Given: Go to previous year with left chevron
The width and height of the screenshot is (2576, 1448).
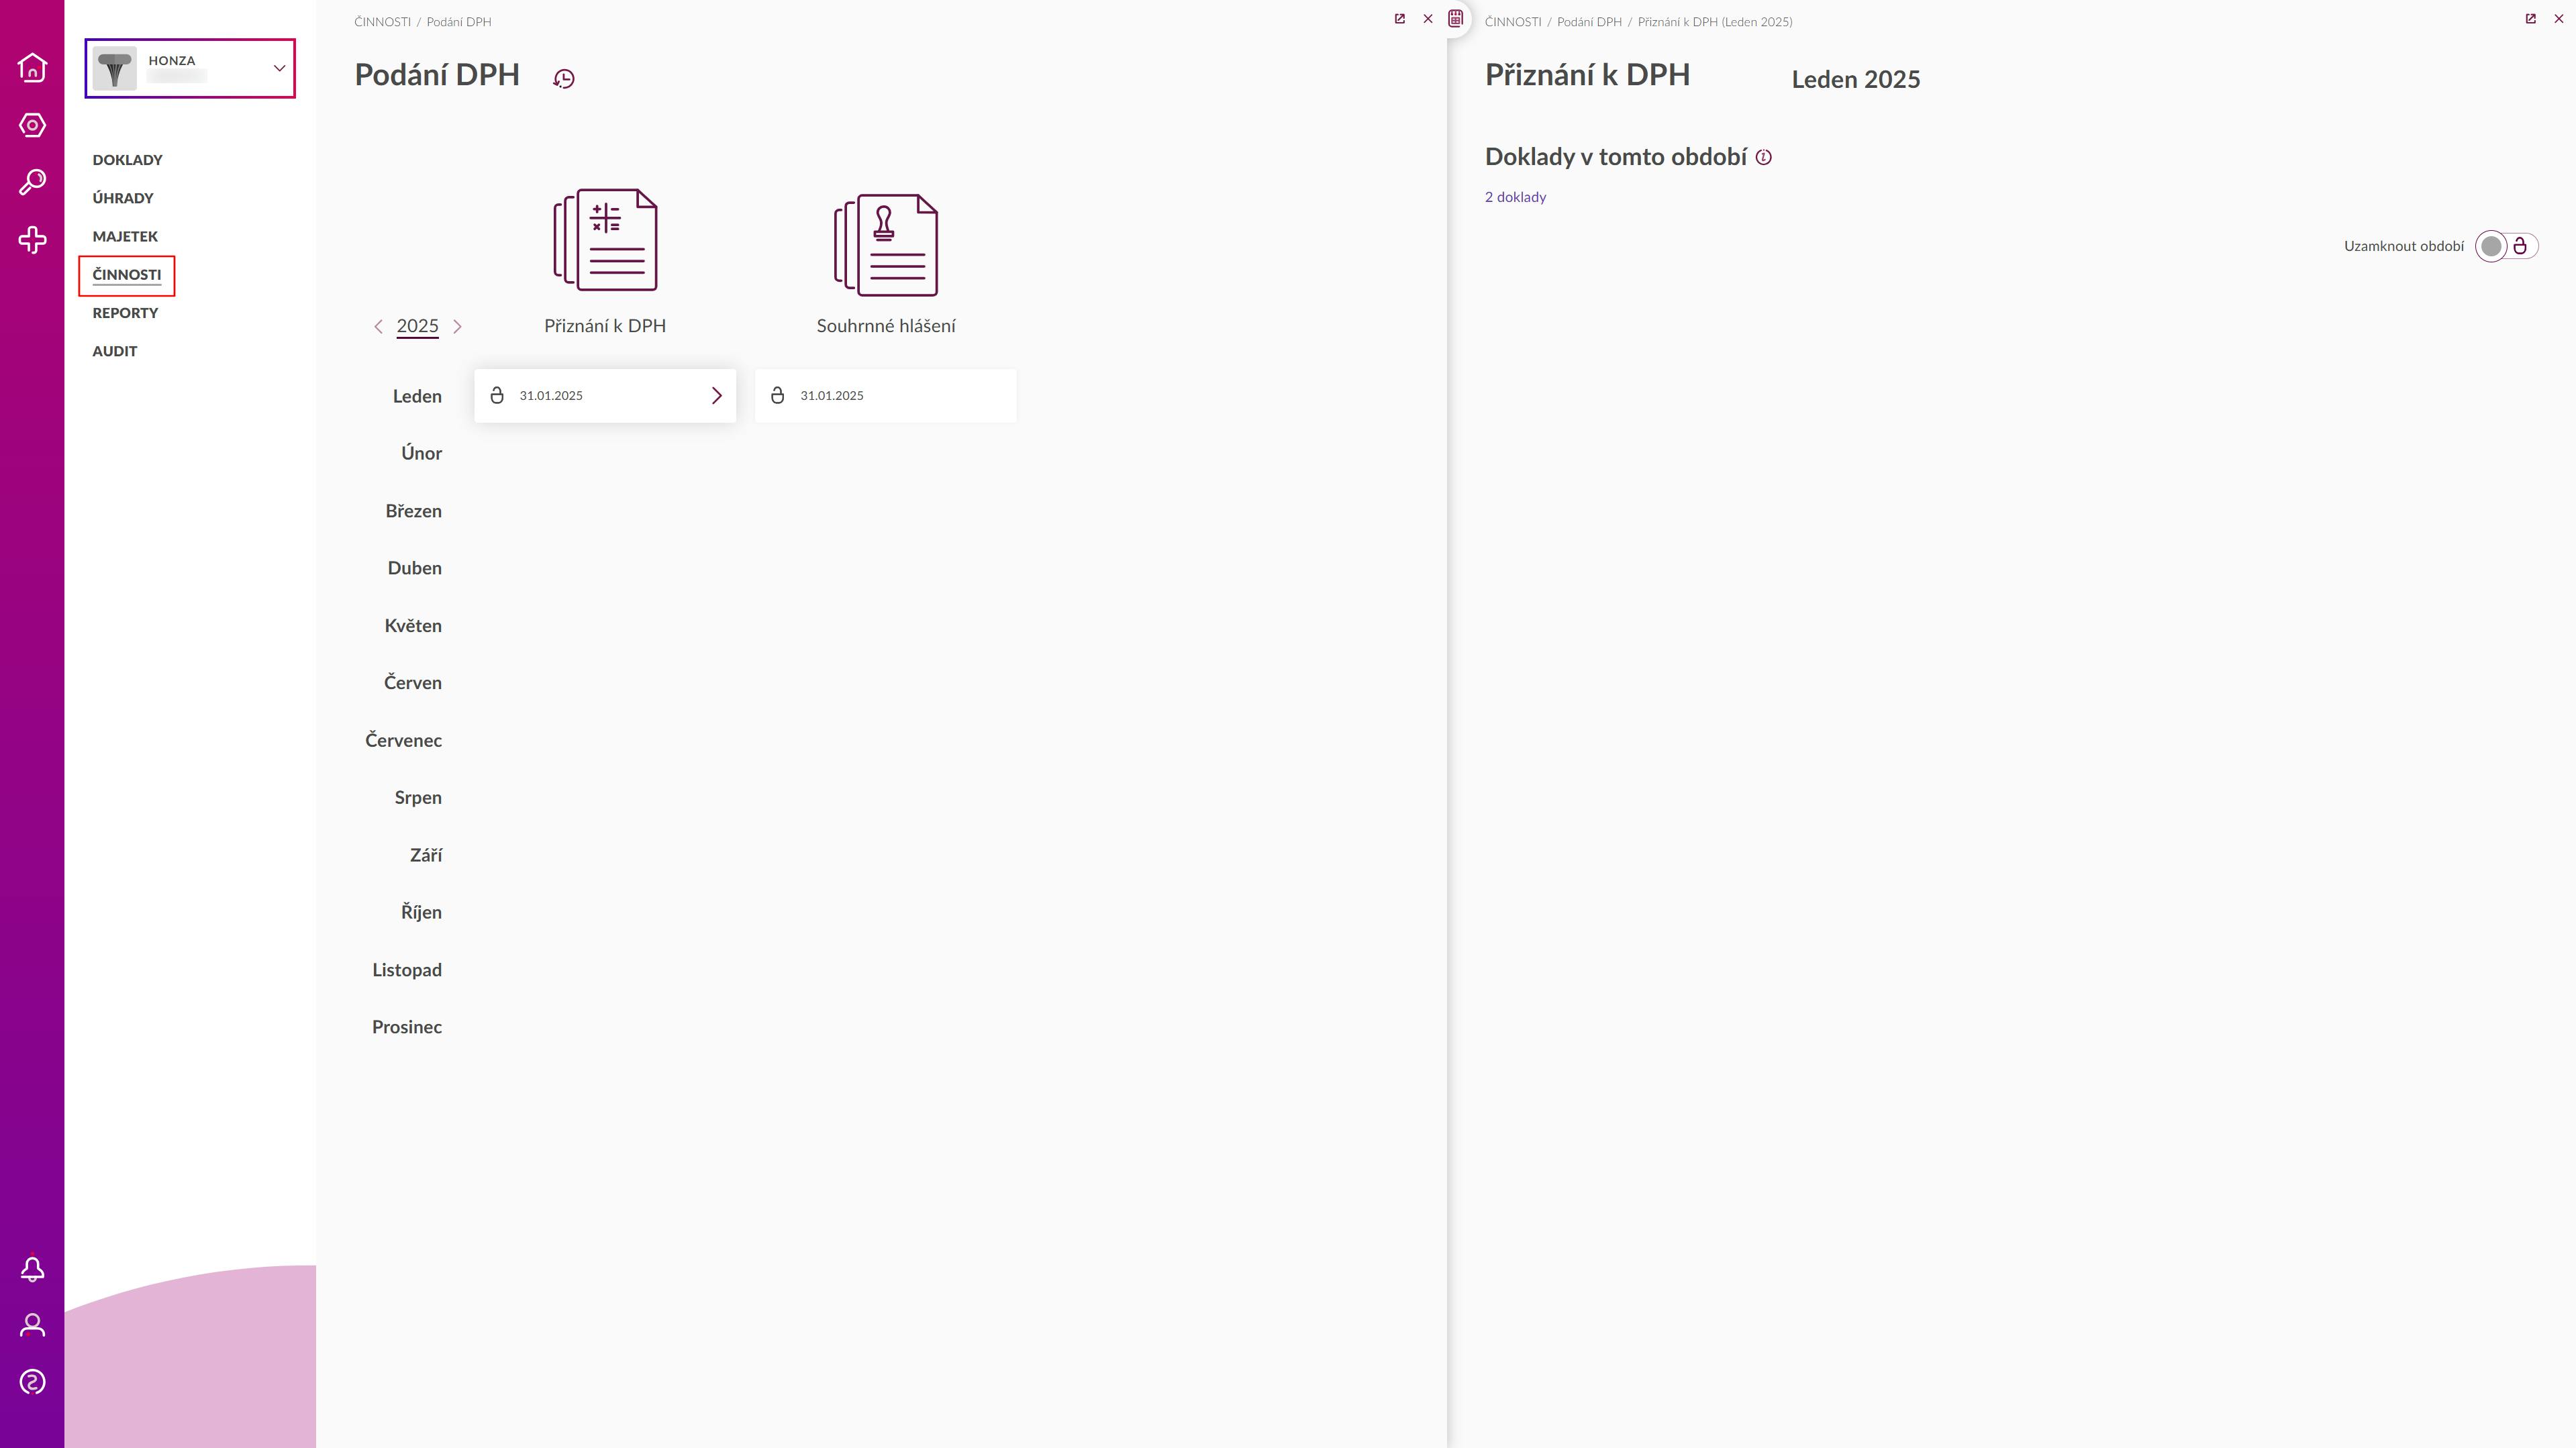Looking at the screenshot, I should pyautogui.click(x=378, y=326).
